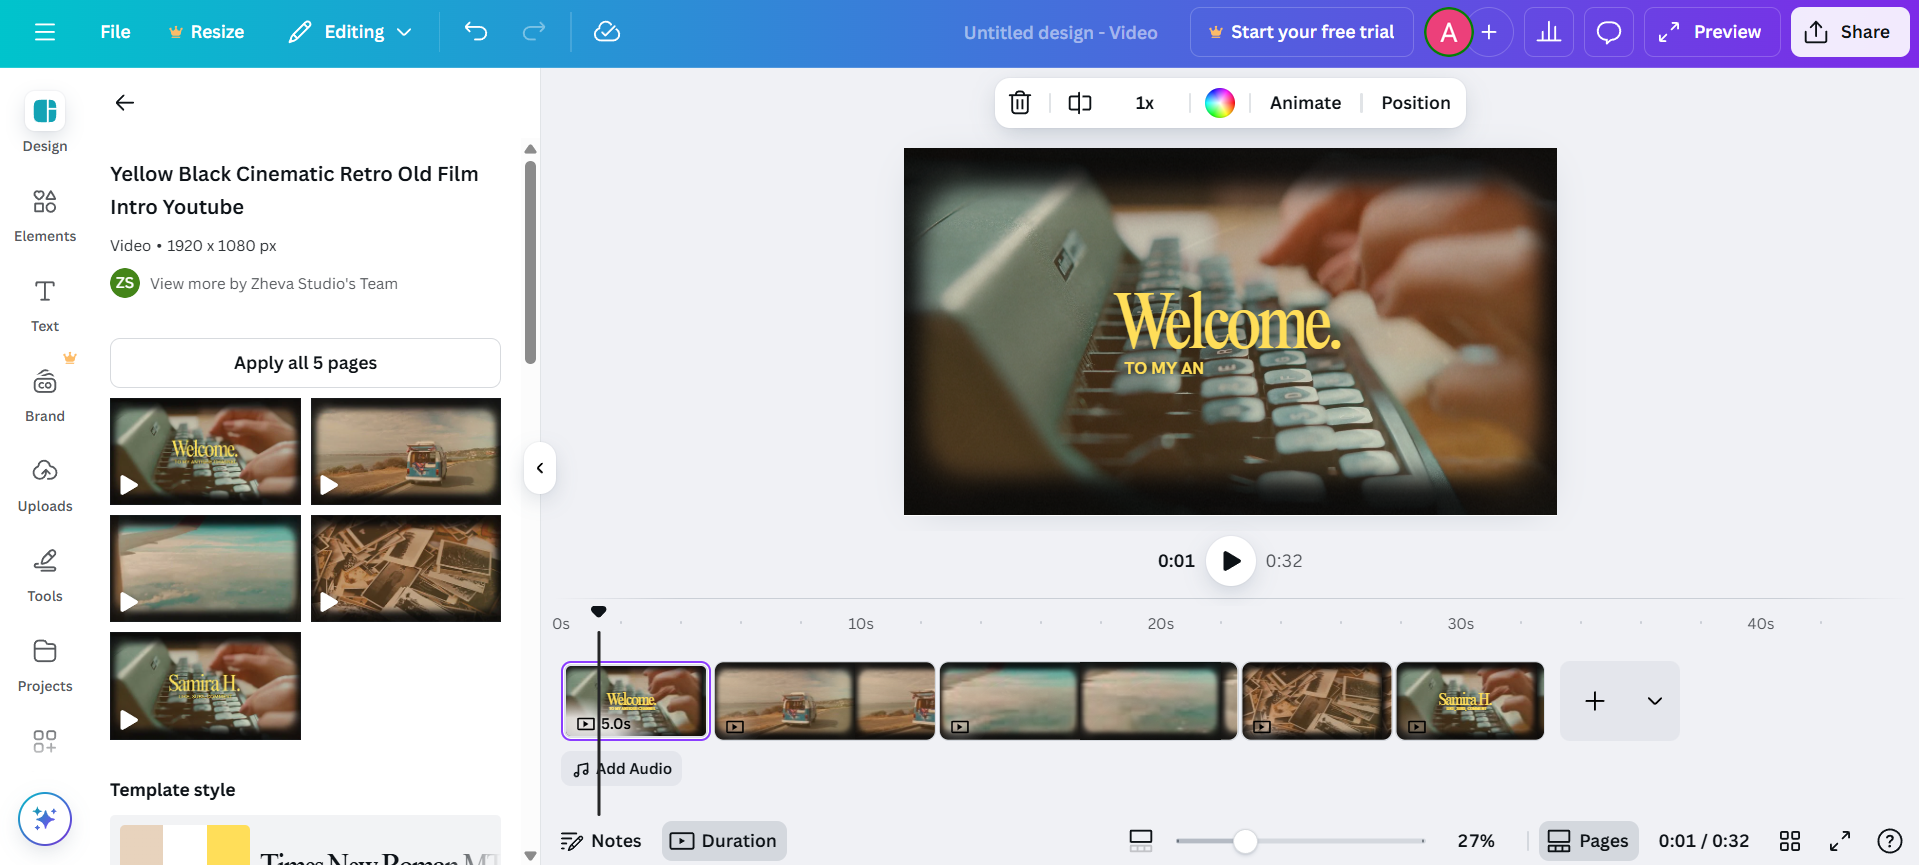The height and width of the screenshot is (865, 1919).
Task: Select the old photos template thumbnail
Action: 406,568
